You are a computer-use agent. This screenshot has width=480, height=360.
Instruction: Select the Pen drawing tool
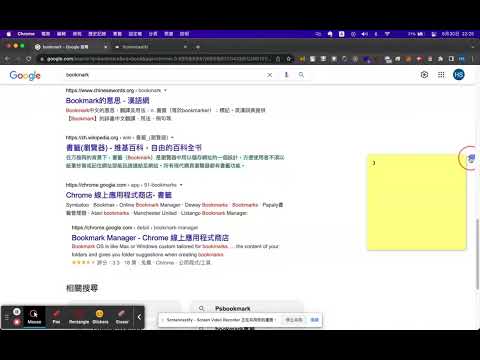click(56, 317)
